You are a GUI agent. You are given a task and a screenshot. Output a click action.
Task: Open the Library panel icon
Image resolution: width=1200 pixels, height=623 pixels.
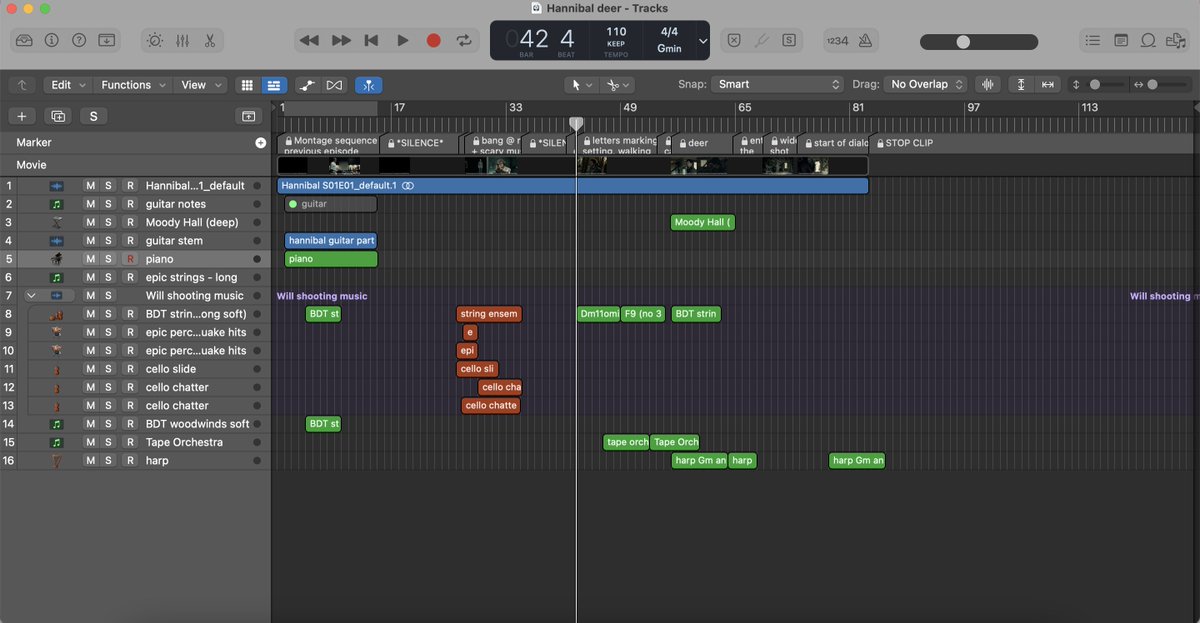pos(25,41)
